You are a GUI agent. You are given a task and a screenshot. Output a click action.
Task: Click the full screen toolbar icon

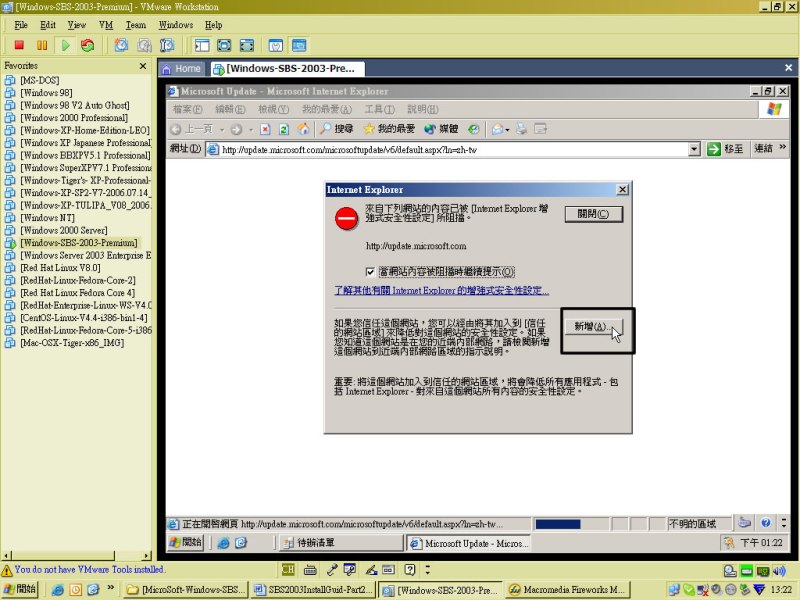[x=224, y=45]
